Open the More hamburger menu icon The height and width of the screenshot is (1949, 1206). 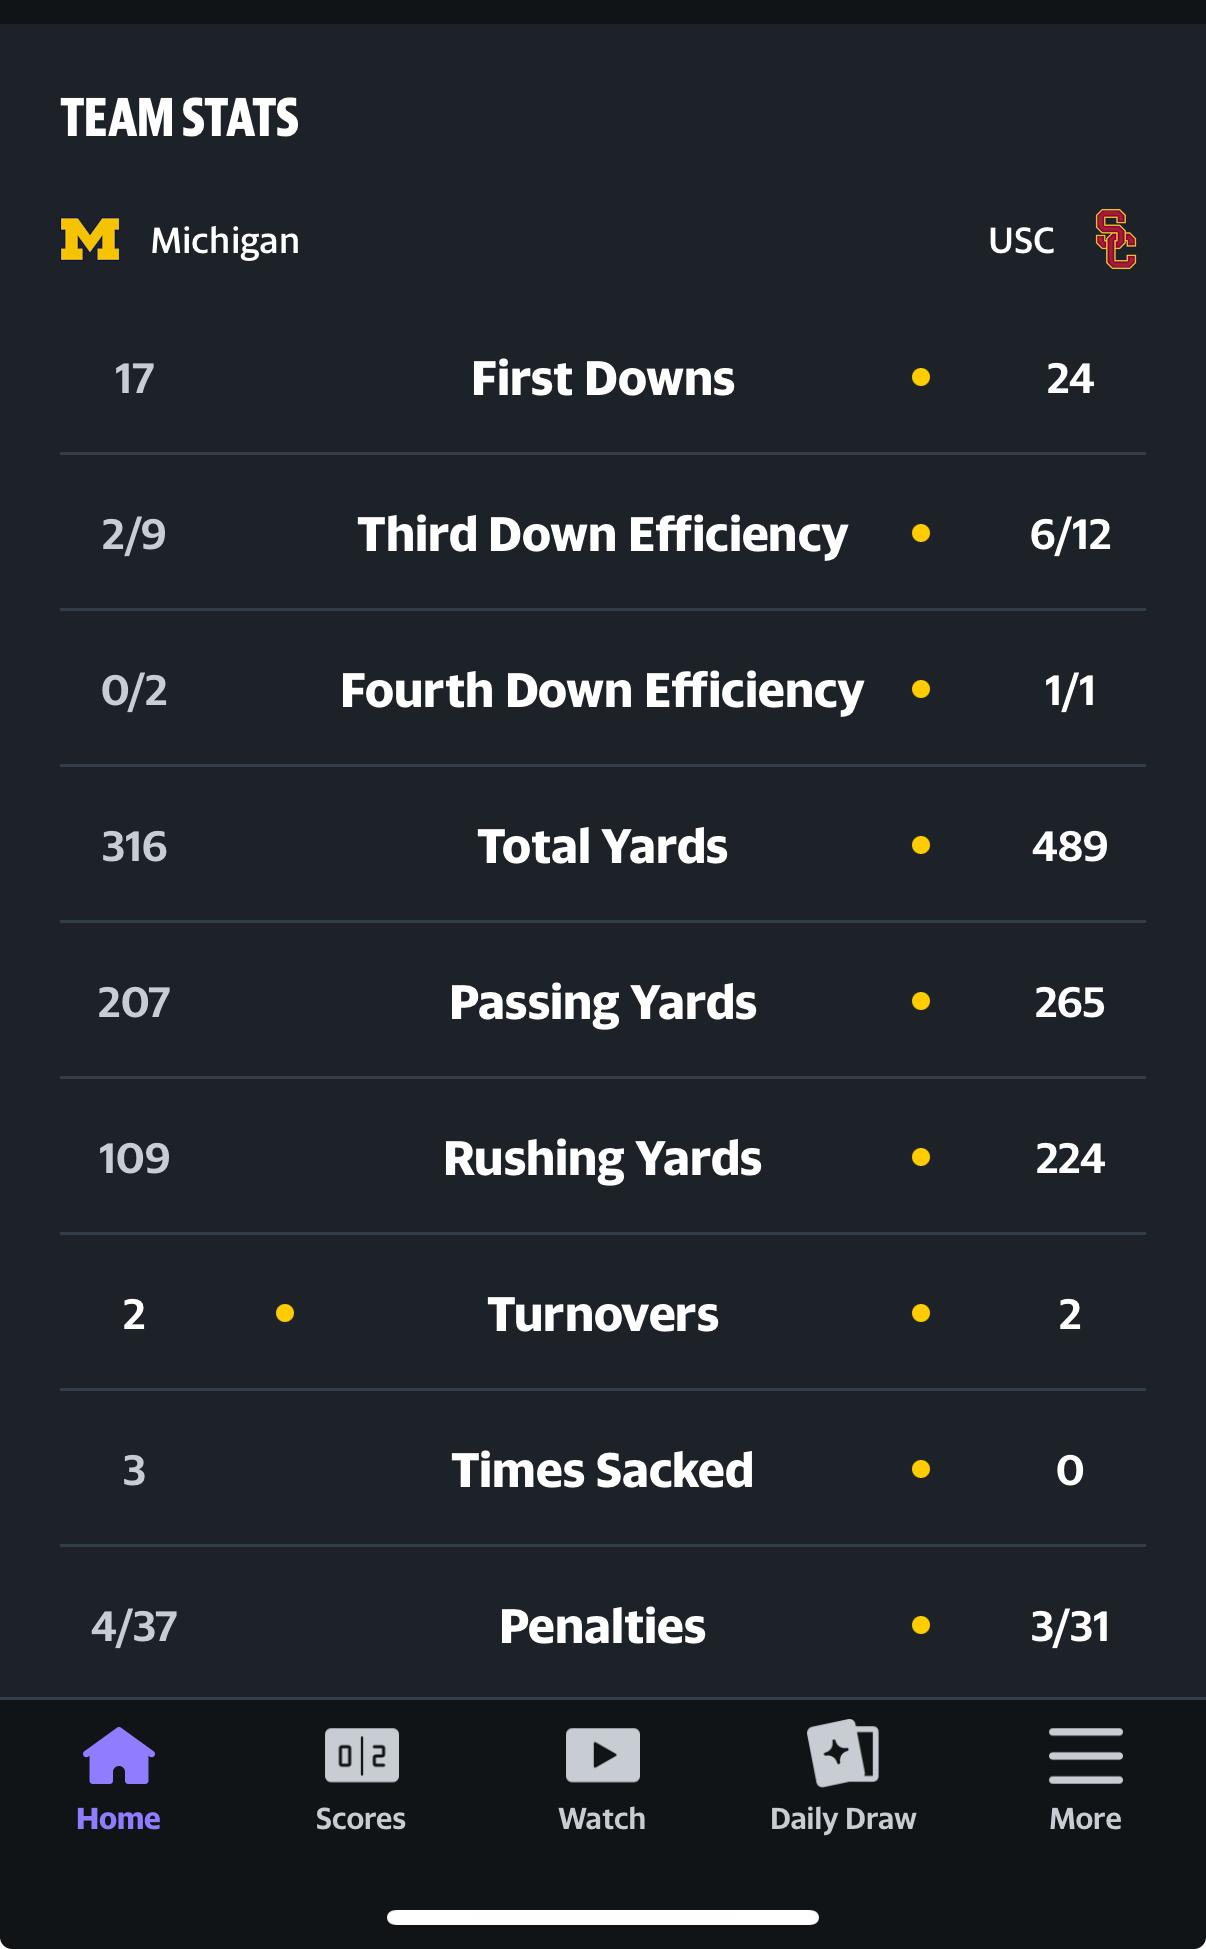pos(1085,1756)
